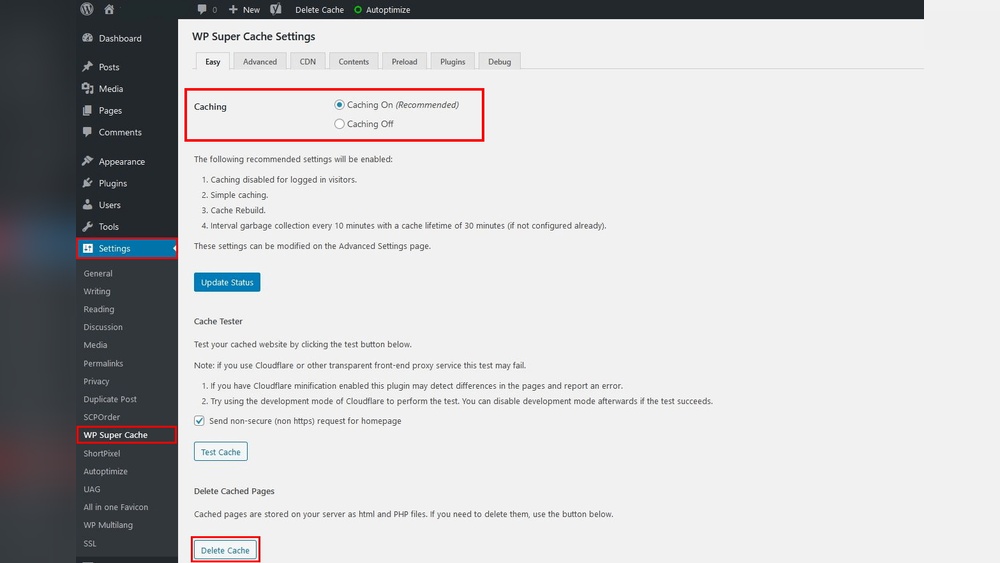Image resolution: width=1000 pixels, height=563 pixels.
Task: Switch to the Easy tab
Action: [212, 61]
